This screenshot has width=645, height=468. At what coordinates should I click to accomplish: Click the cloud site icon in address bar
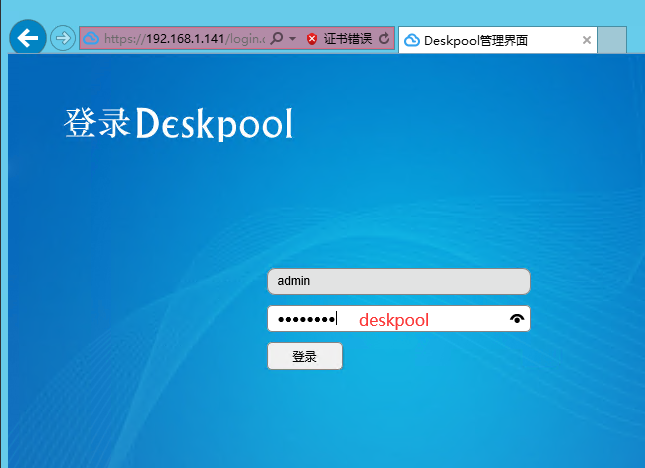(x=91, y=39)
